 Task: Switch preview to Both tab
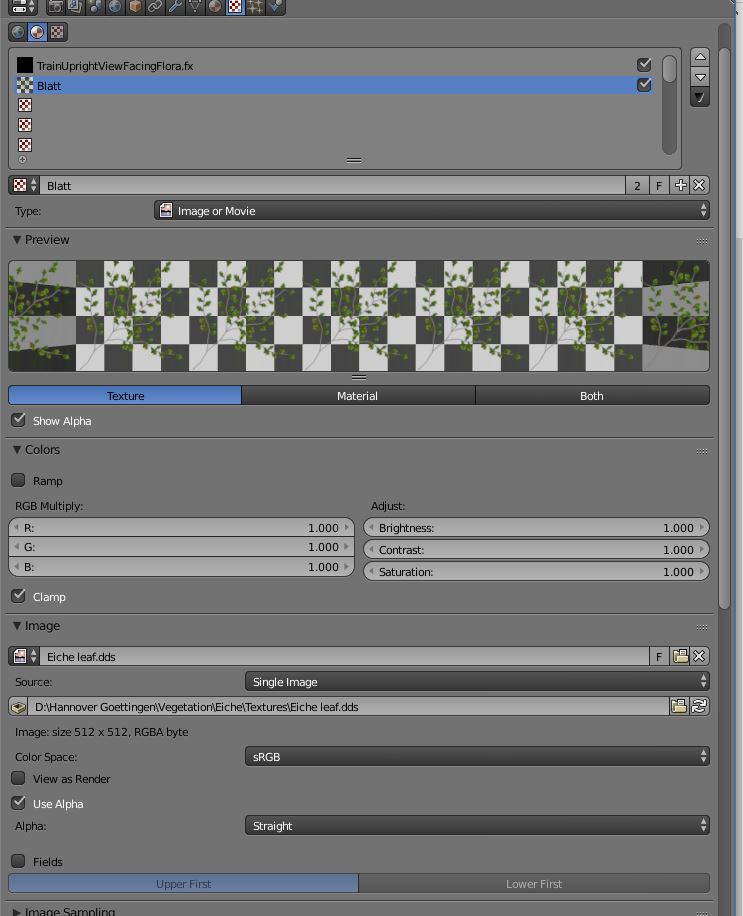click(x=591, y=396)
